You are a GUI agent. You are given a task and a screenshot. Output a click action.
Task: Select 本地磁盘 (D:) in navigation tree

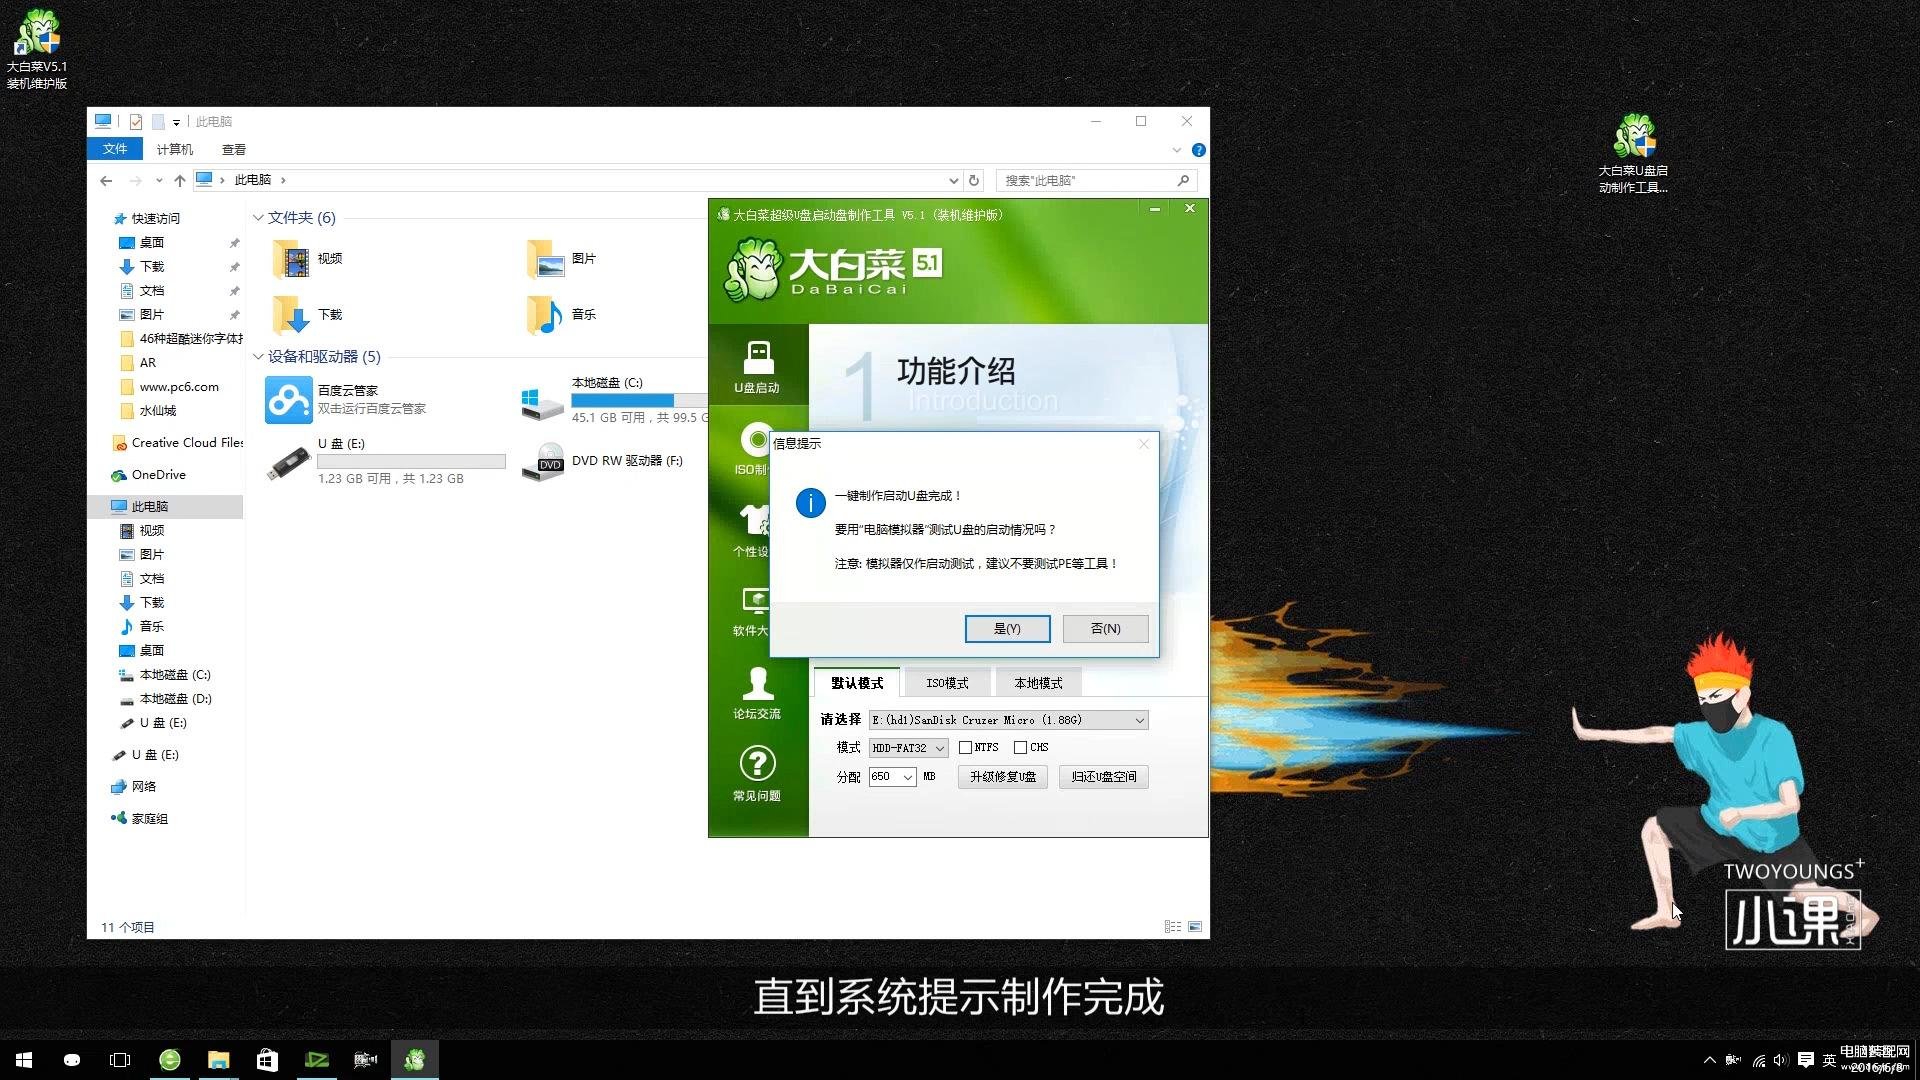[x=166, y=699]
